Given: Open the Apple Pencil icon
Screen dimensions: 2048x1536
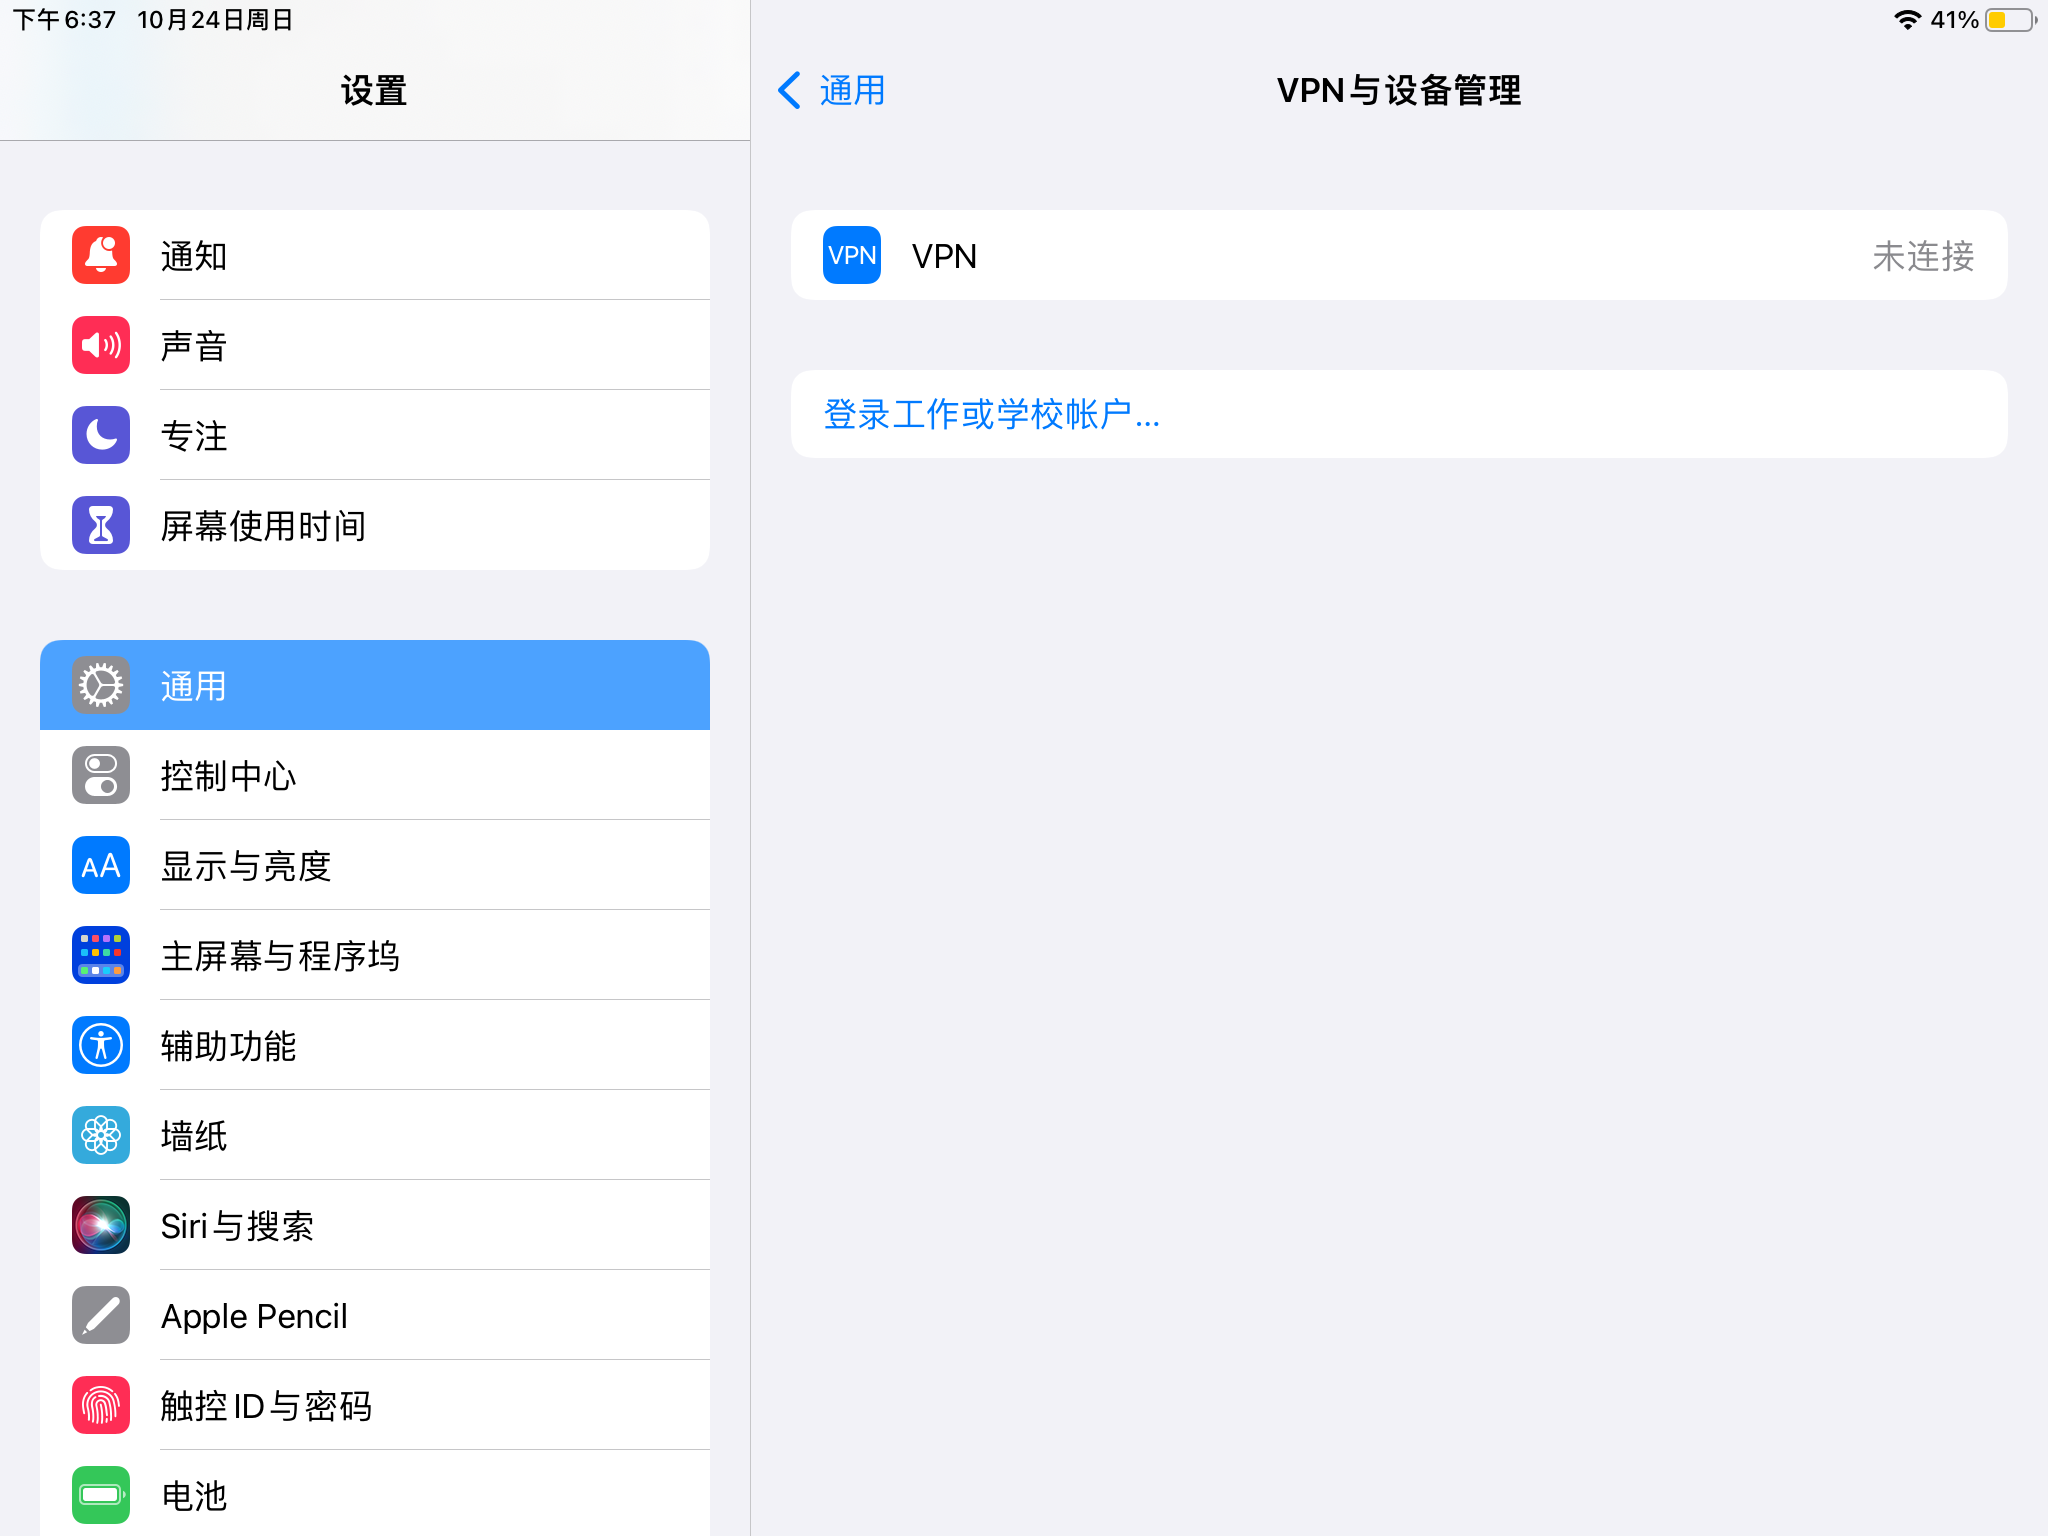Looking at the screenshot, I should pos(101,1316).
